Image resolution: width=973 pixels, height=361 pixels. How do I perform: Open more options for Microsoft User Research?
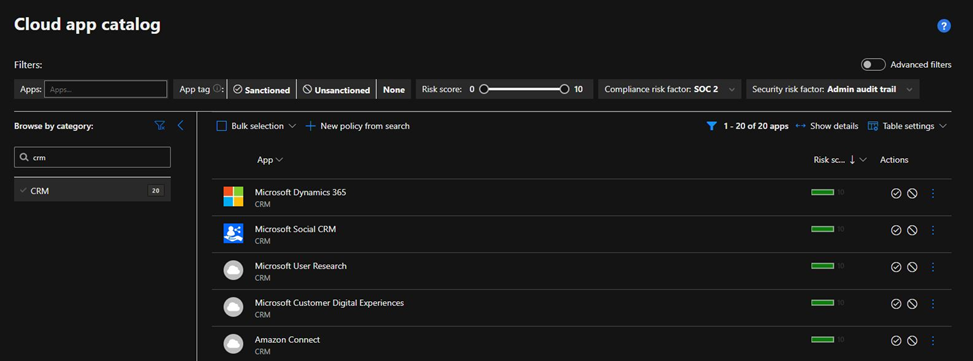click(x=933, y=267)
